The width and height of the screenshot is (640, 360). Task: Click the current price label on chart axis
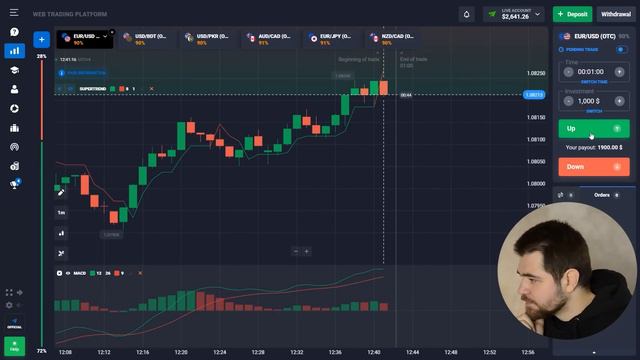pyautogui.click(x=534, y=95)
